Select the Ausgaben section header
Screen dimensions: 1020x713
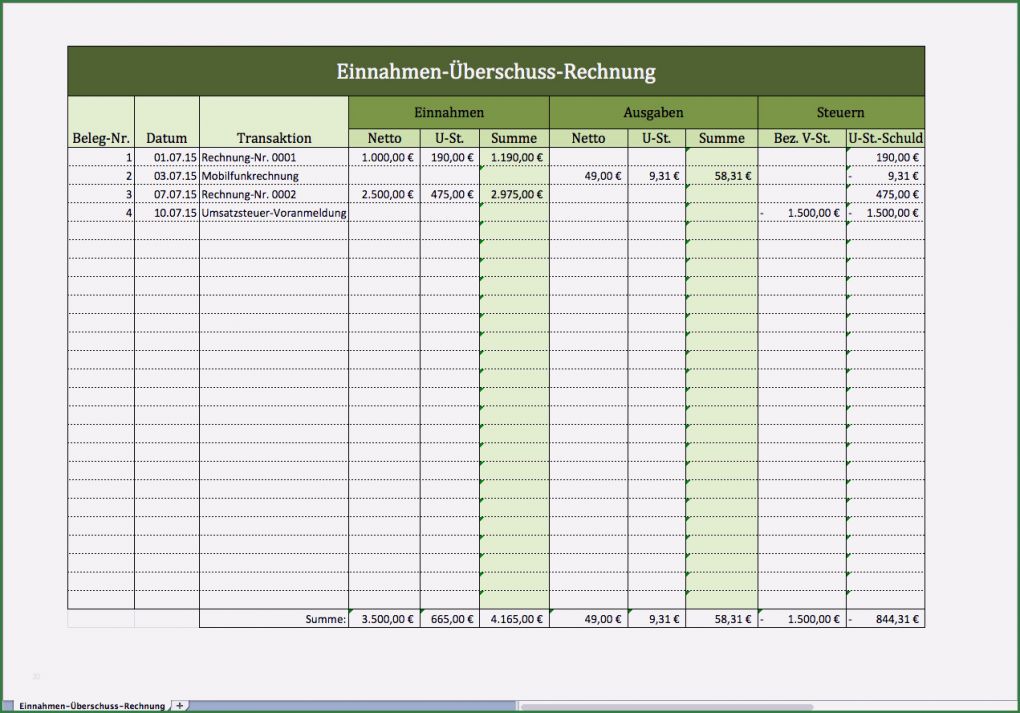(655, 112)
